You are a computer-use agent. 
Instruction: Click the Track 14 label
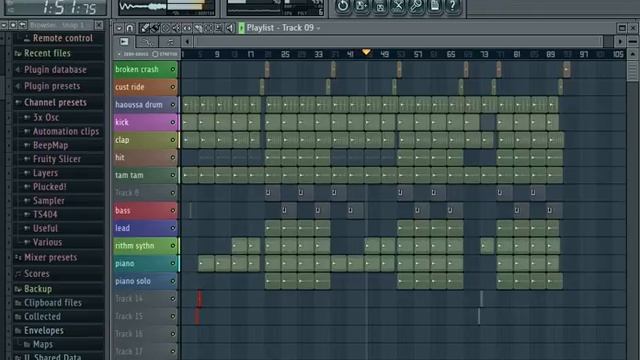click(129, 299)
